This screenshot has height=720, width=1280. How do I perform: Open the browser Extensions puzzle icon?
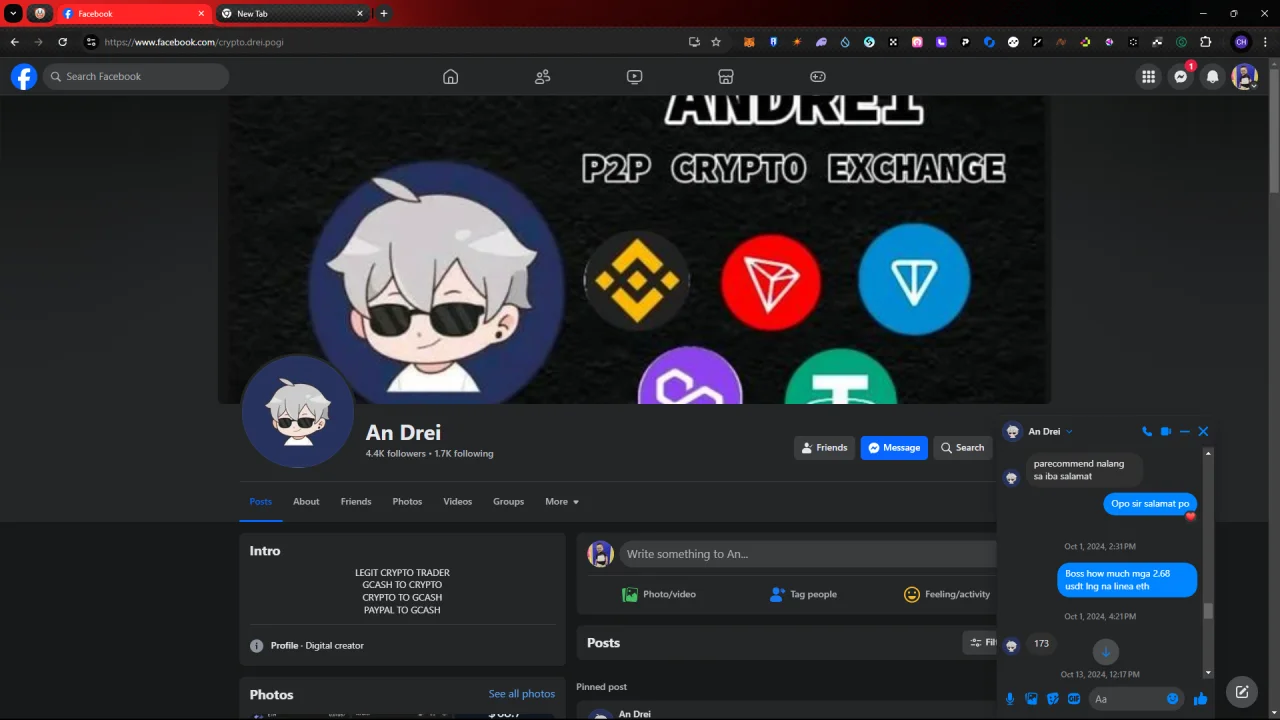coord(1205,42)
